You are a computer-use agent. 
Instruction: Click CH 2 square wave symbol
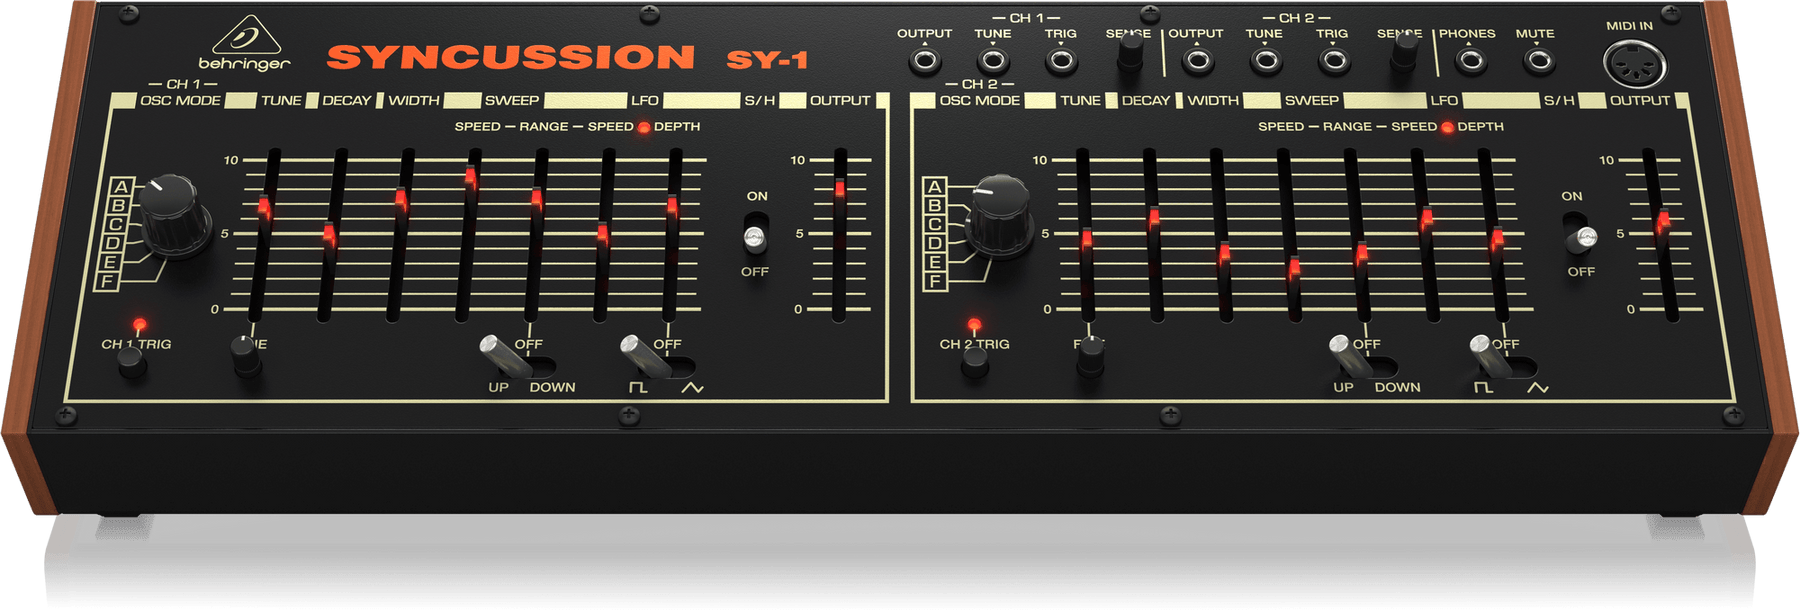(1484, 387)
